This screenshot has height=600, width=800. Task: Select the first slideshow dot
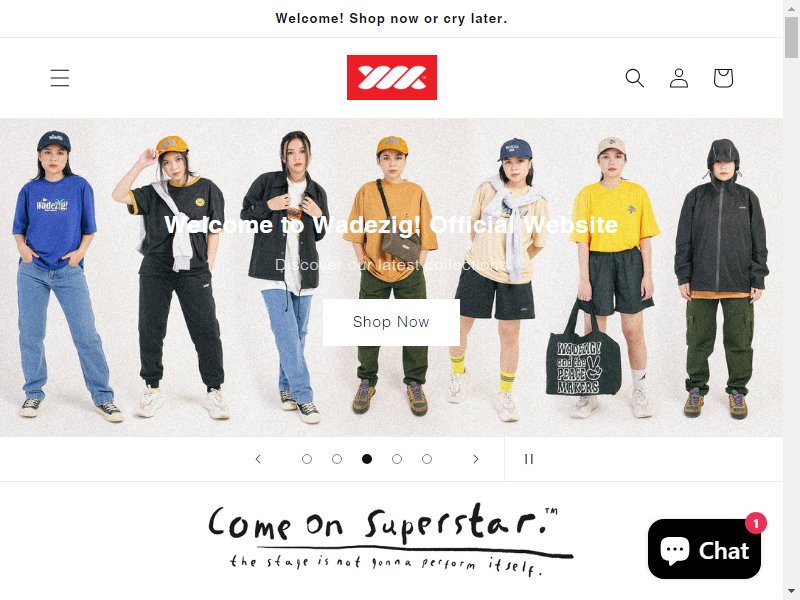307,459
